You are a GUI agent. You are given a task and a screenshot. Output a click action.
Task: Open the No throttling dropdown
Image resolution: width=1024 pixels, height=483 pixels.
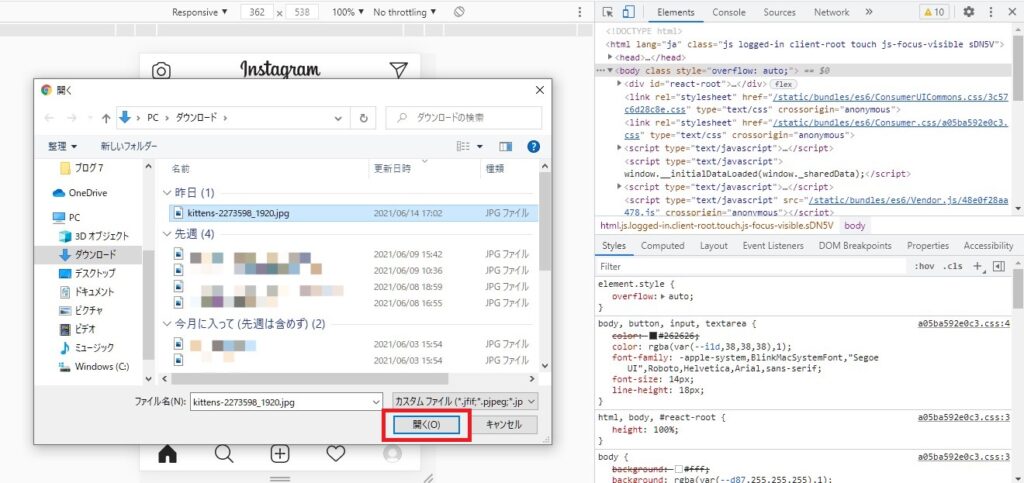pos(404,12)
